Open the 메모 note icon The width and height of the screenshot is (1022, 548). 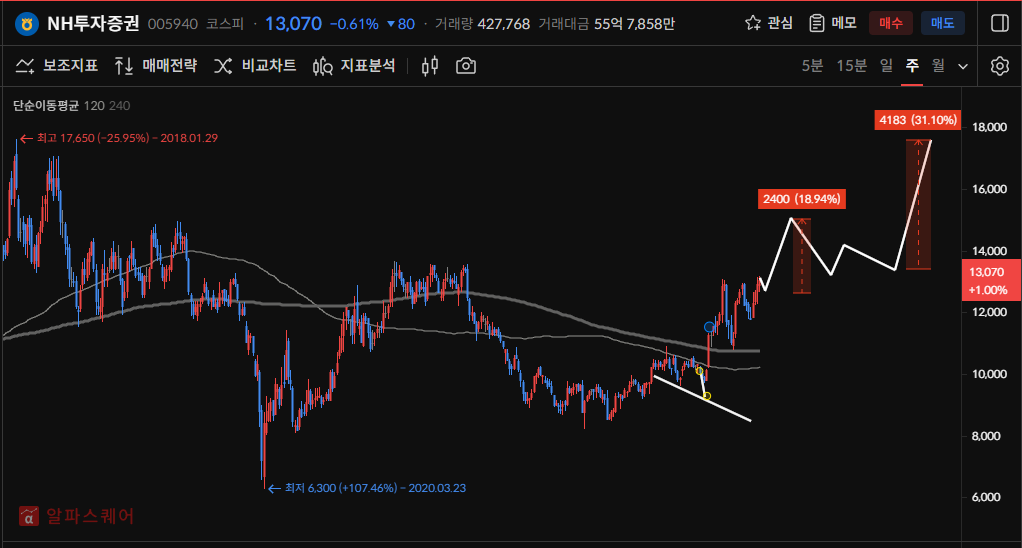(x=817, y=23)
